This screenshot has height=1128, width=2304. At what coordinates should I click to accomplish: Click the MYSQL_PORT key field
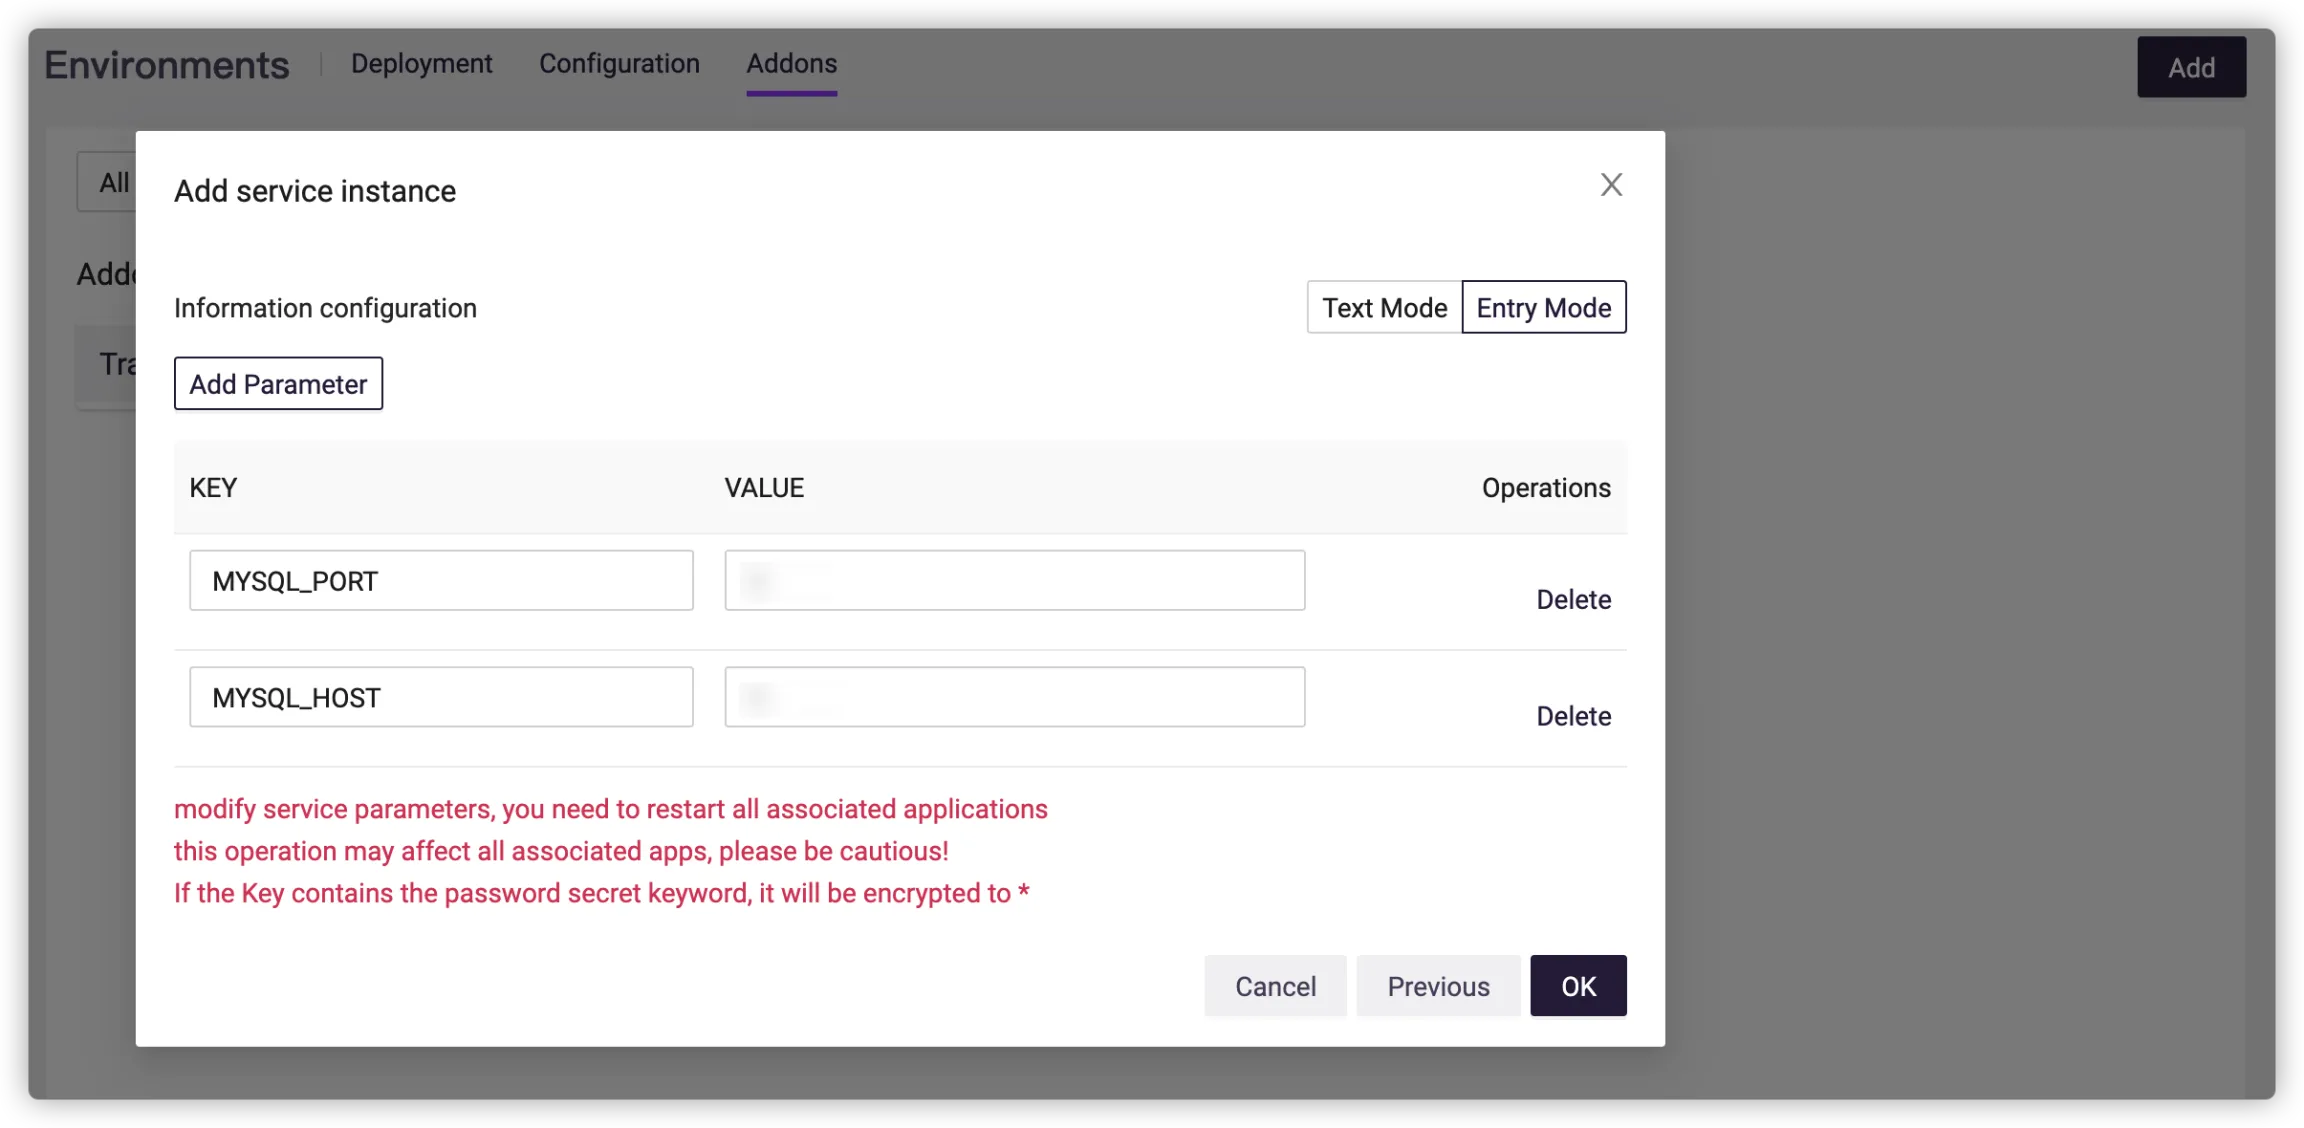[441, 581]
